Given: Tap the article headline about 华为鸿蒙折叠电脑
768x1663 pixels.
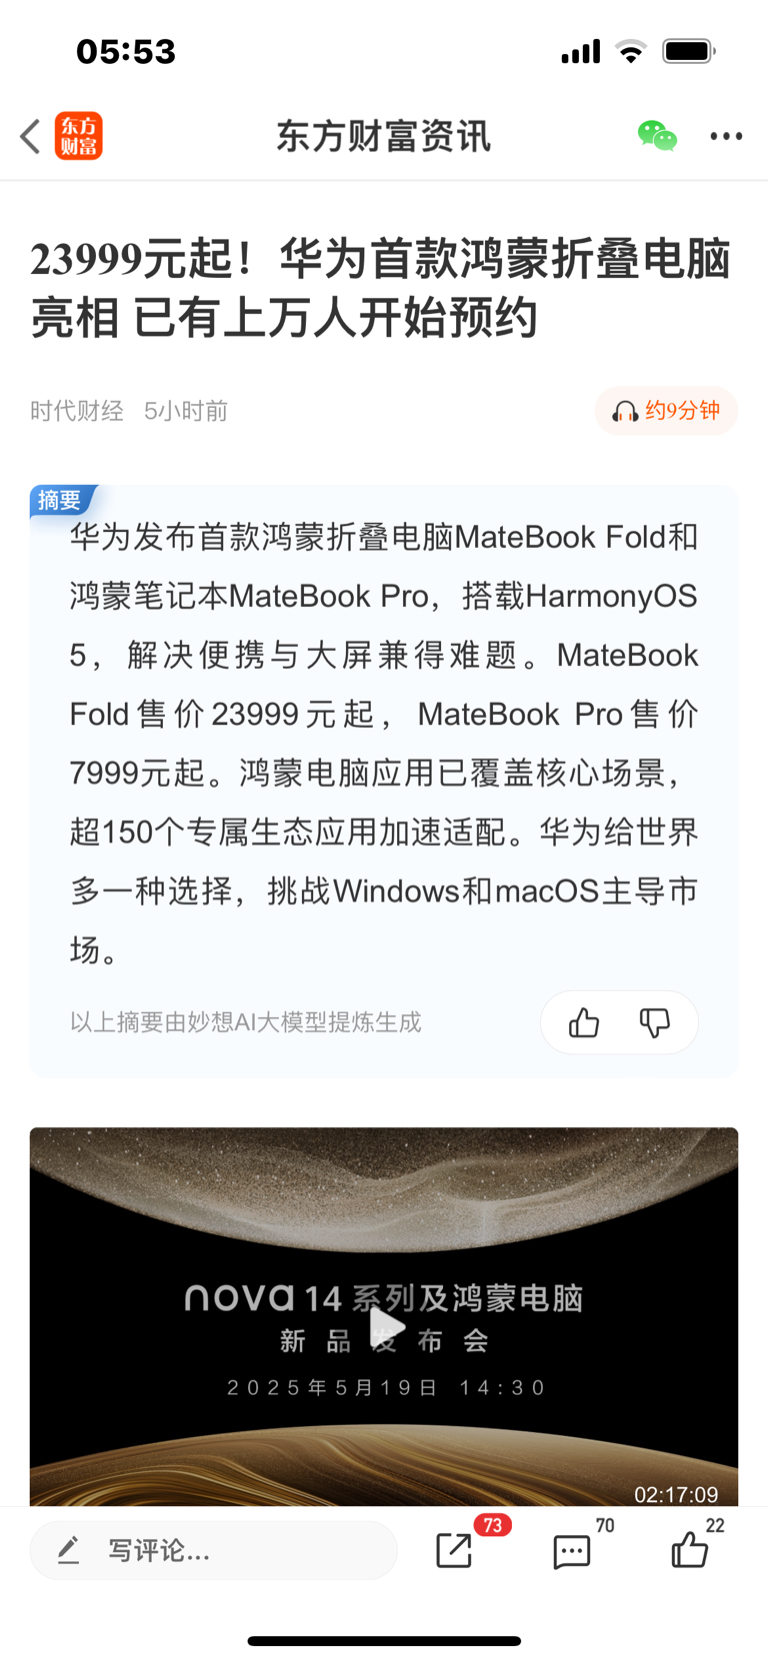Looking at the screenshot, I should [381, 288].
